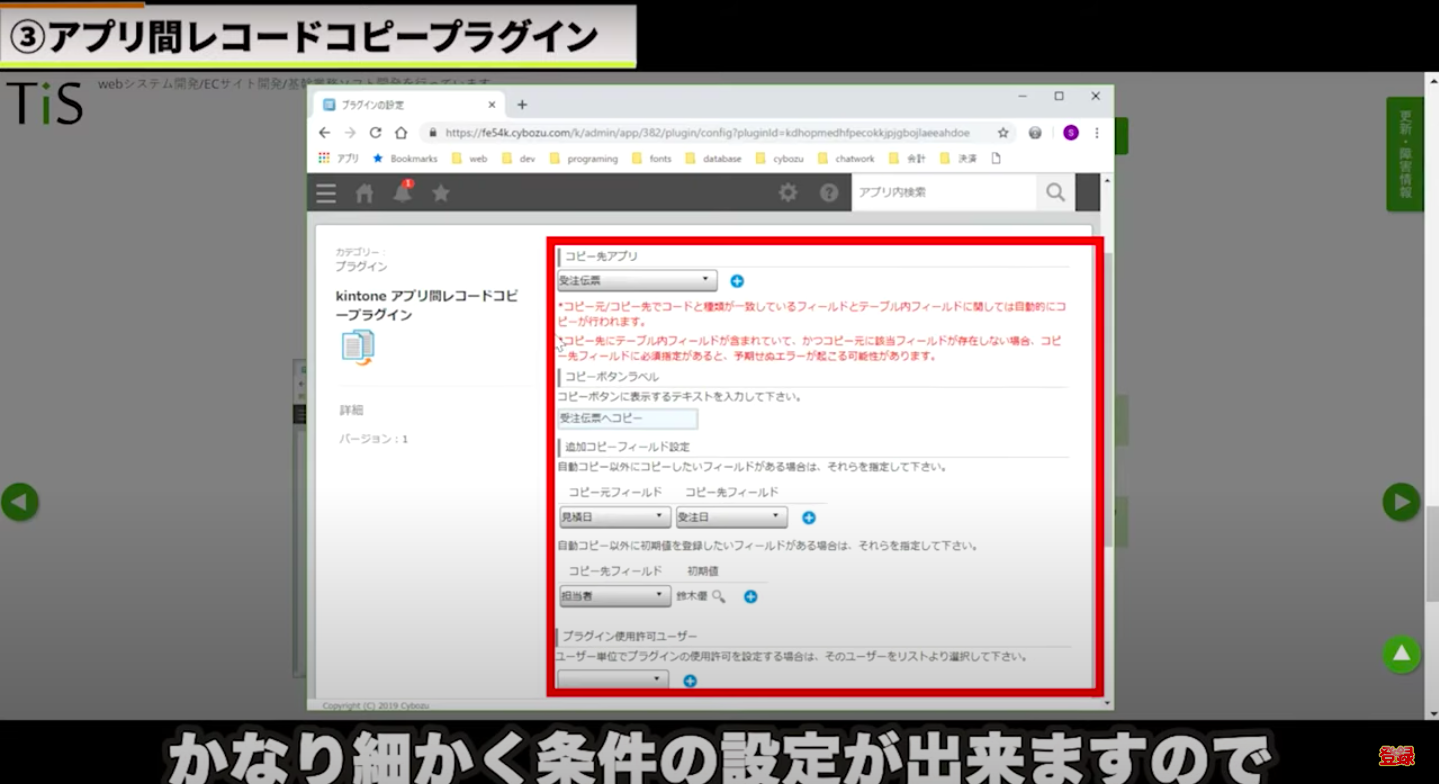Viewport: 1439px width, 784px height.
Task: Click the アプリ内検索 search box
Action: click(943, 192)
